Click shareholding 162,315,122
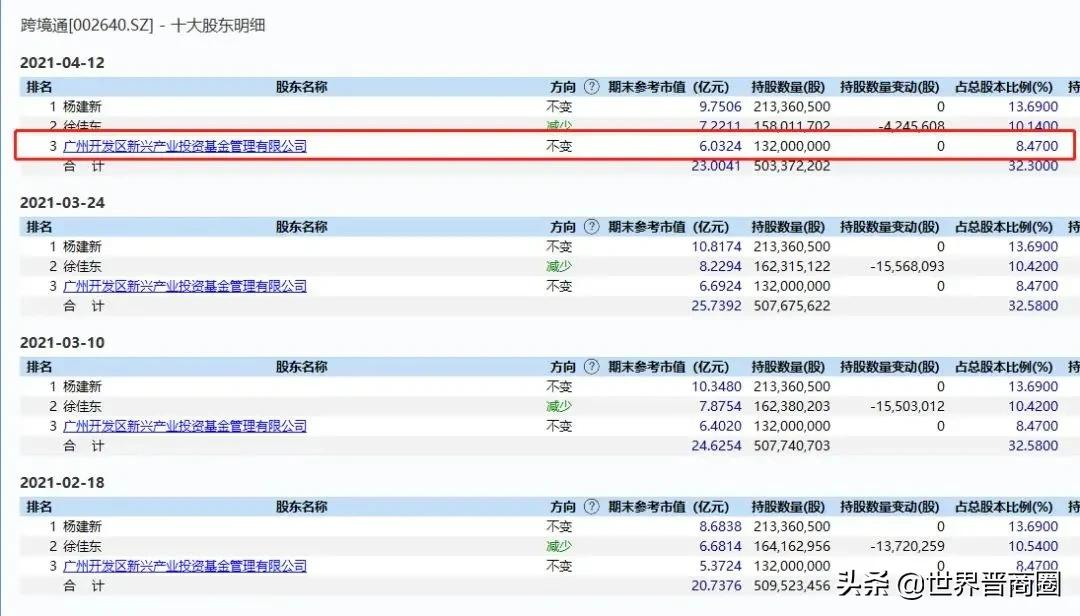 click(x=791, y=267)
